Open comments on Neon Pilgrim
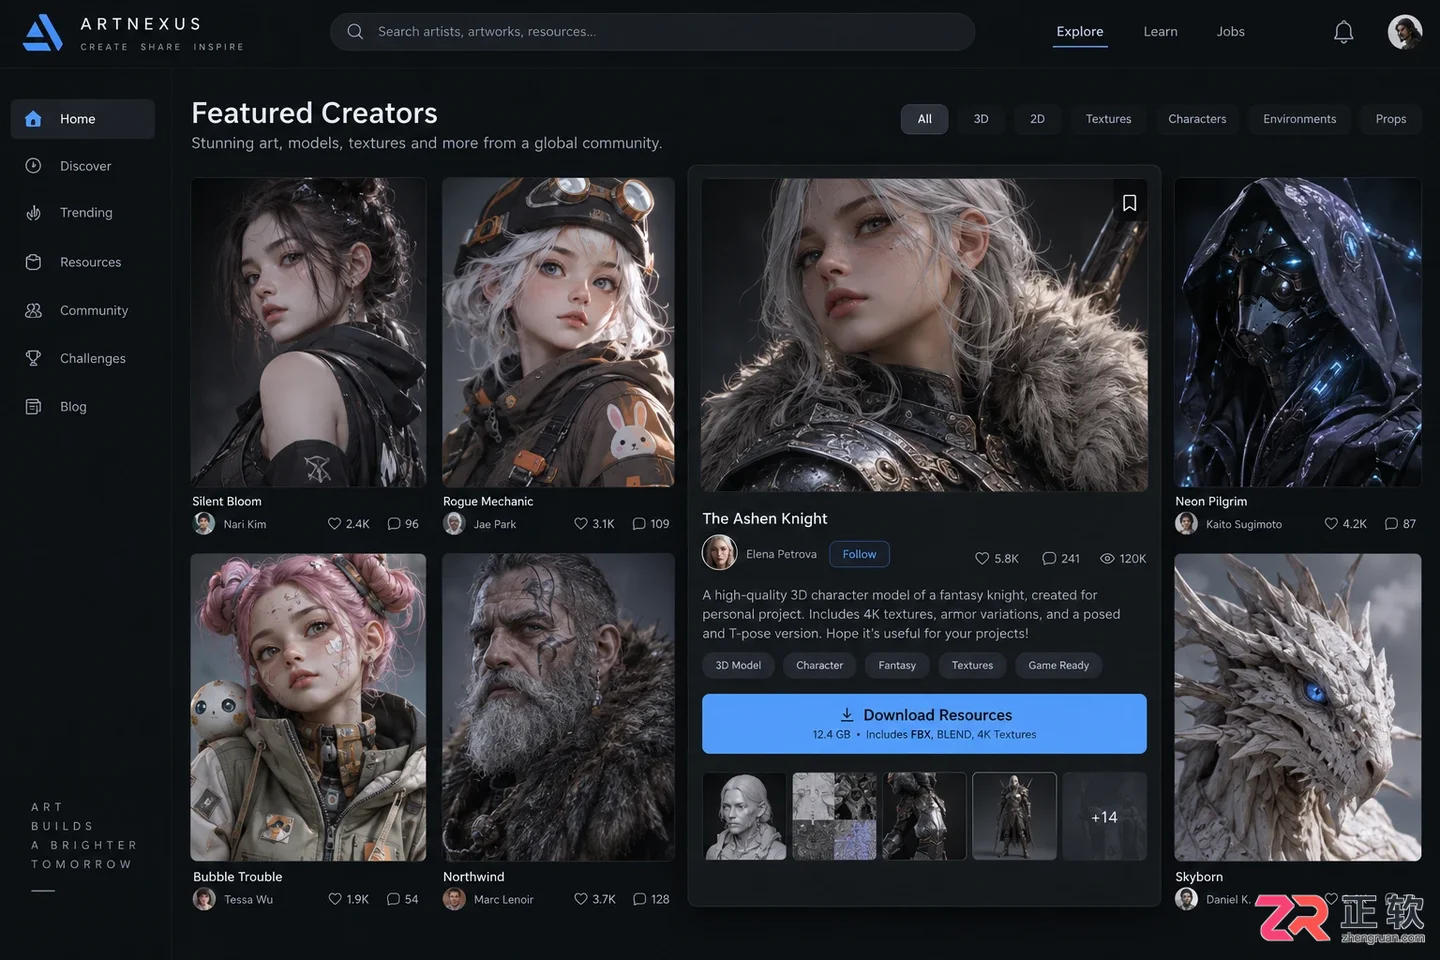This screenshot has height=960, width=1440. click(x=1391, y=524)
